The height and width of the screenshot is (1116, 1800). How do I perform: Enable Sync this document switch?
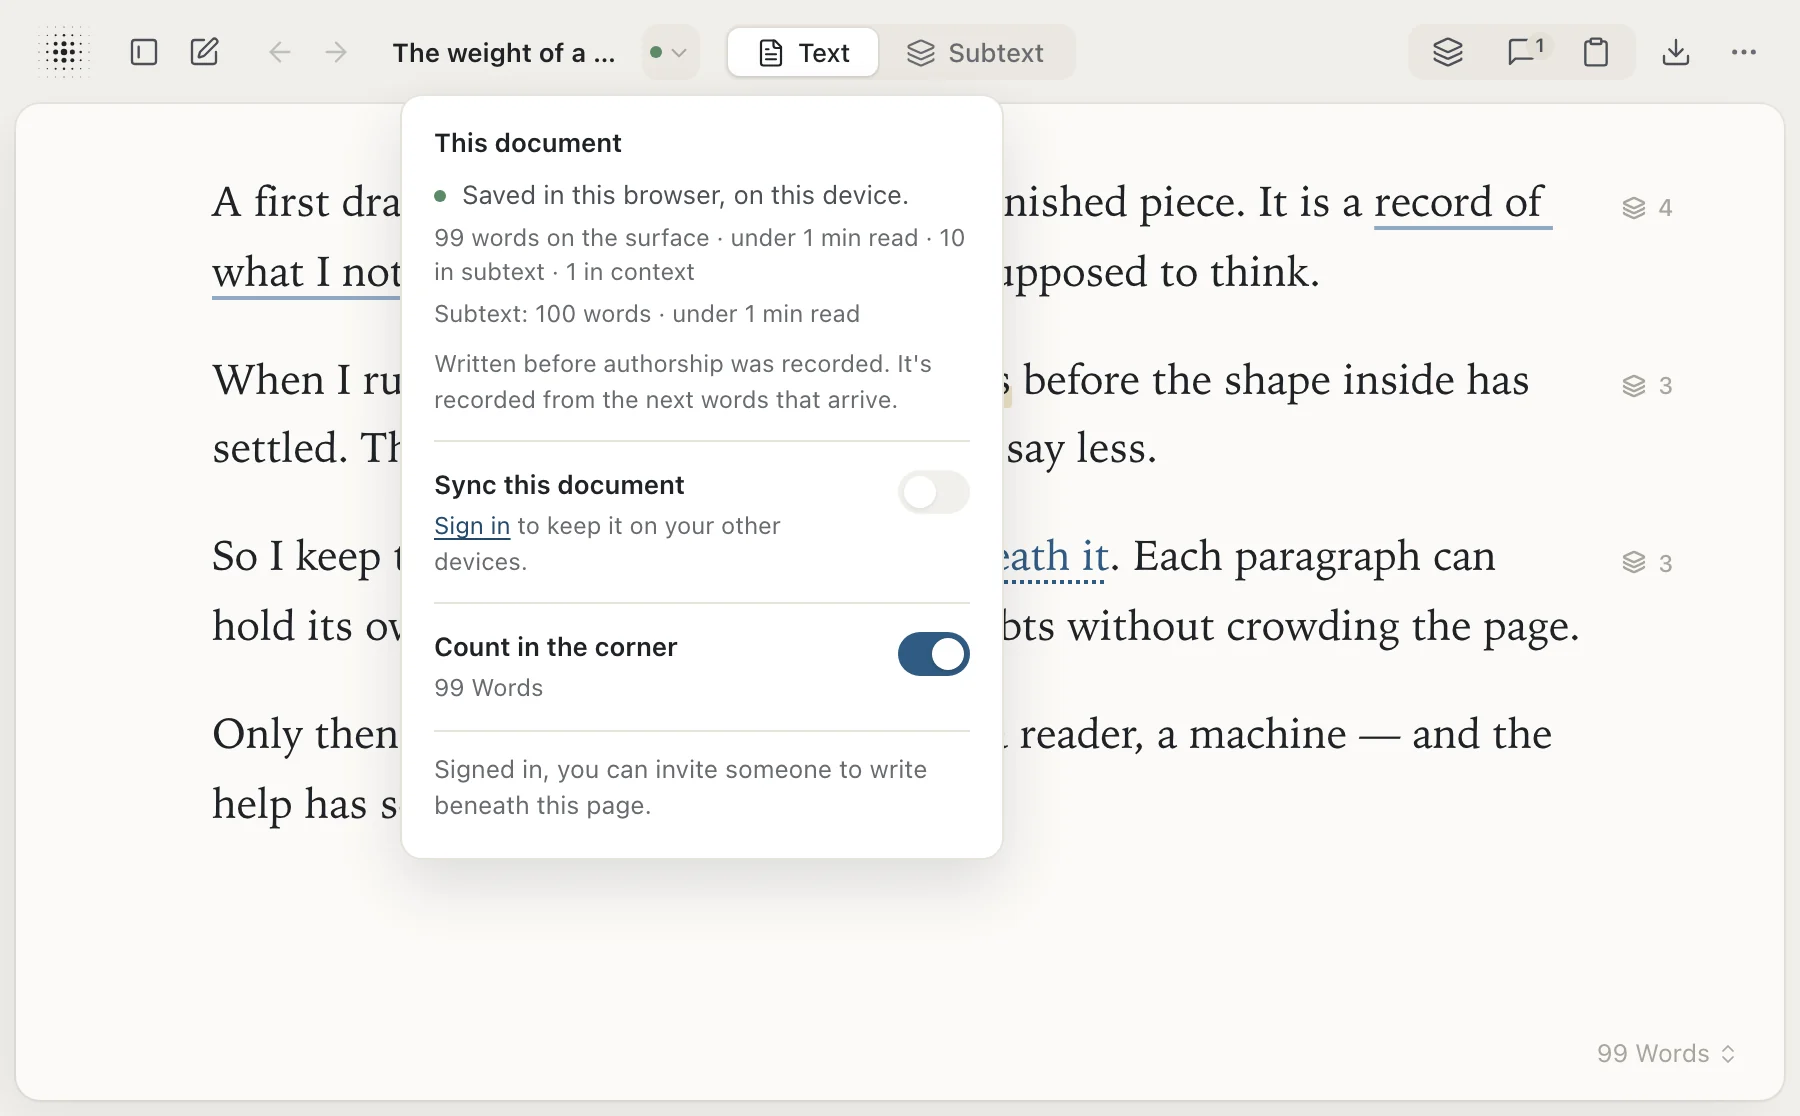934,492
